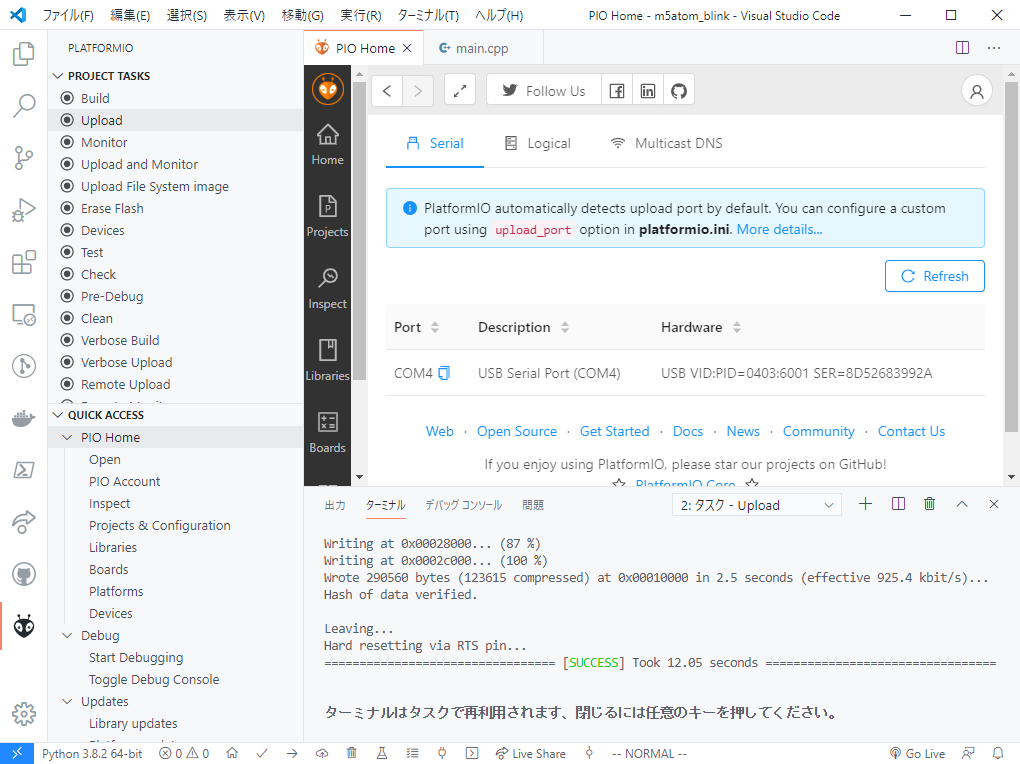1020x764 pixels.
Task: Open the PlatformIO alien icon in activity bar
Action: 23,626
